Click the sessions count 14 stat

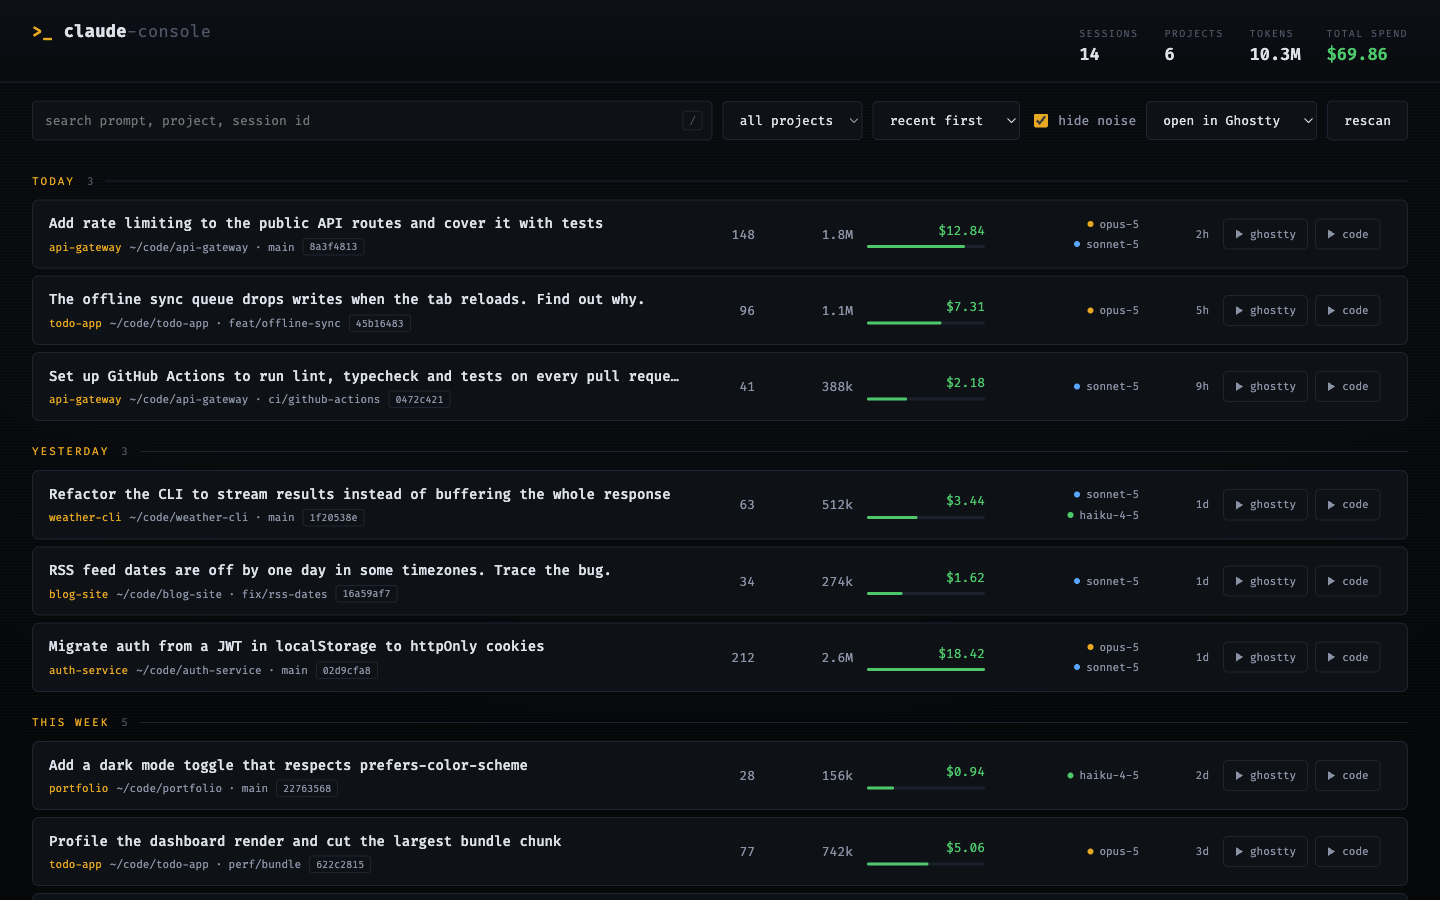(x=1089, y=54)
